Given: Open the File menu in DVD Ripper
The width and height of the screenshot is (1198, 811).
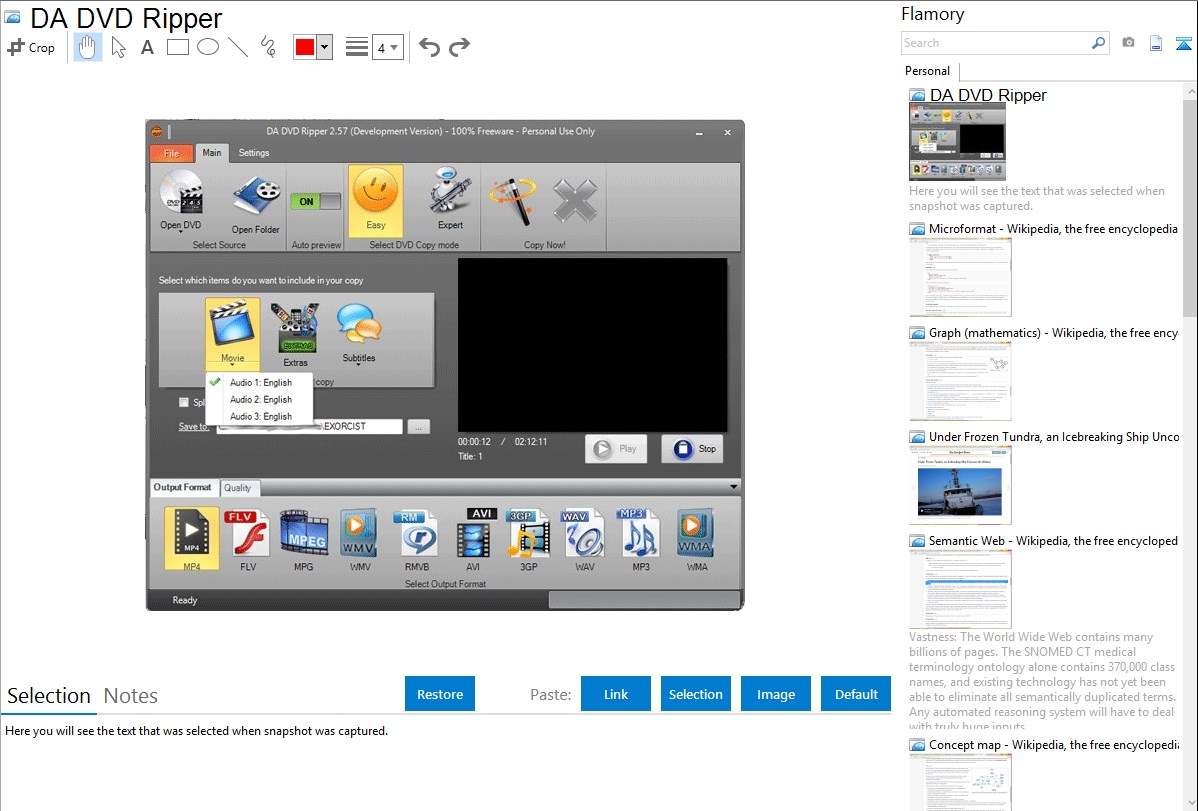Looking at the screenshot, I should pos(171,153).
